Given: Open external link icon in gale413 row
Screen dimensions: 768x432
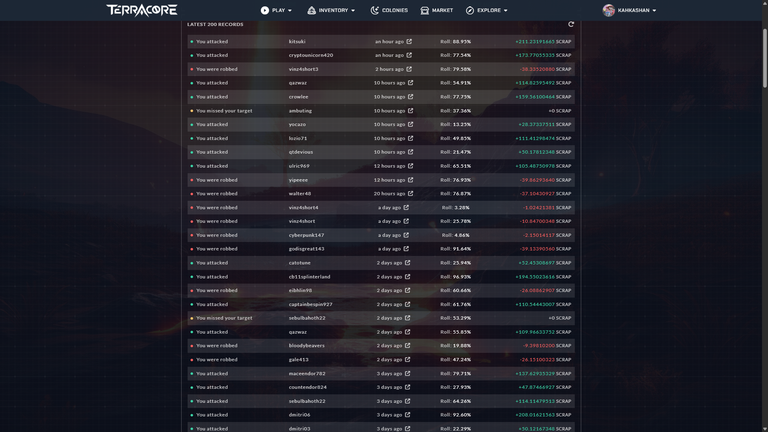Looking at the screenshot, I should [x=408, y=360].
